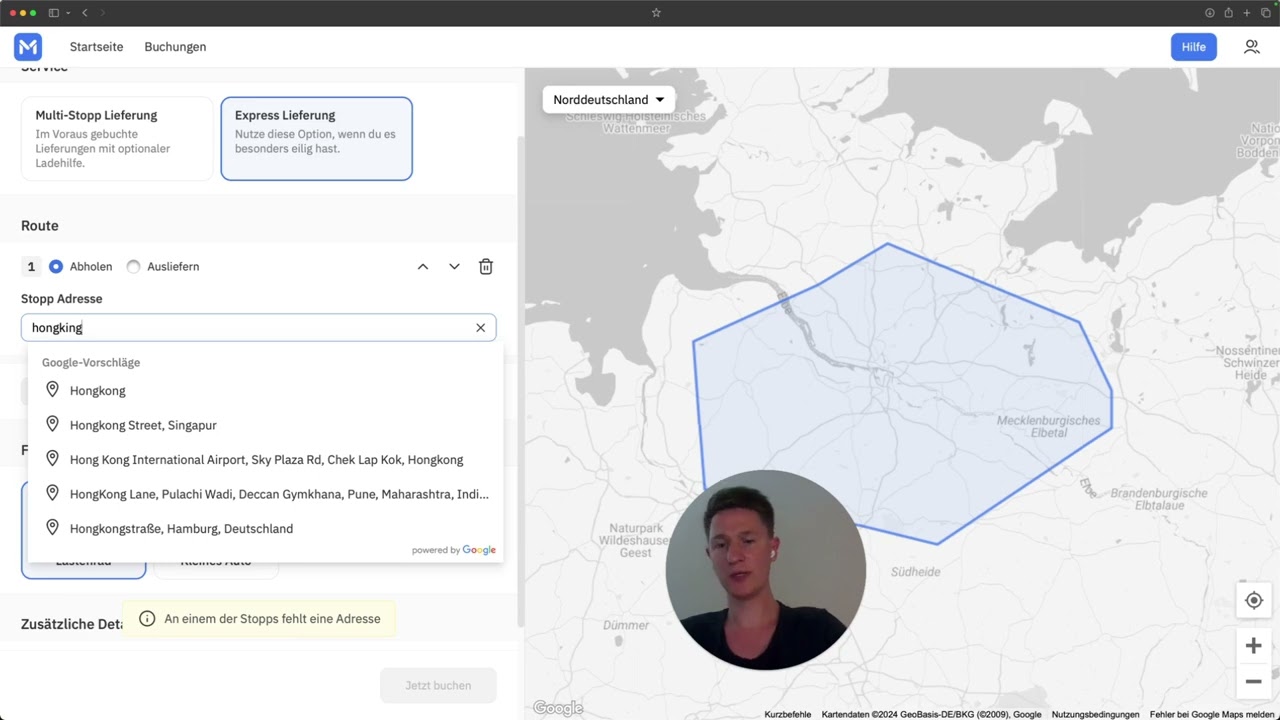Go to Startseite in navigation
1280x720 pixels.
97,47
